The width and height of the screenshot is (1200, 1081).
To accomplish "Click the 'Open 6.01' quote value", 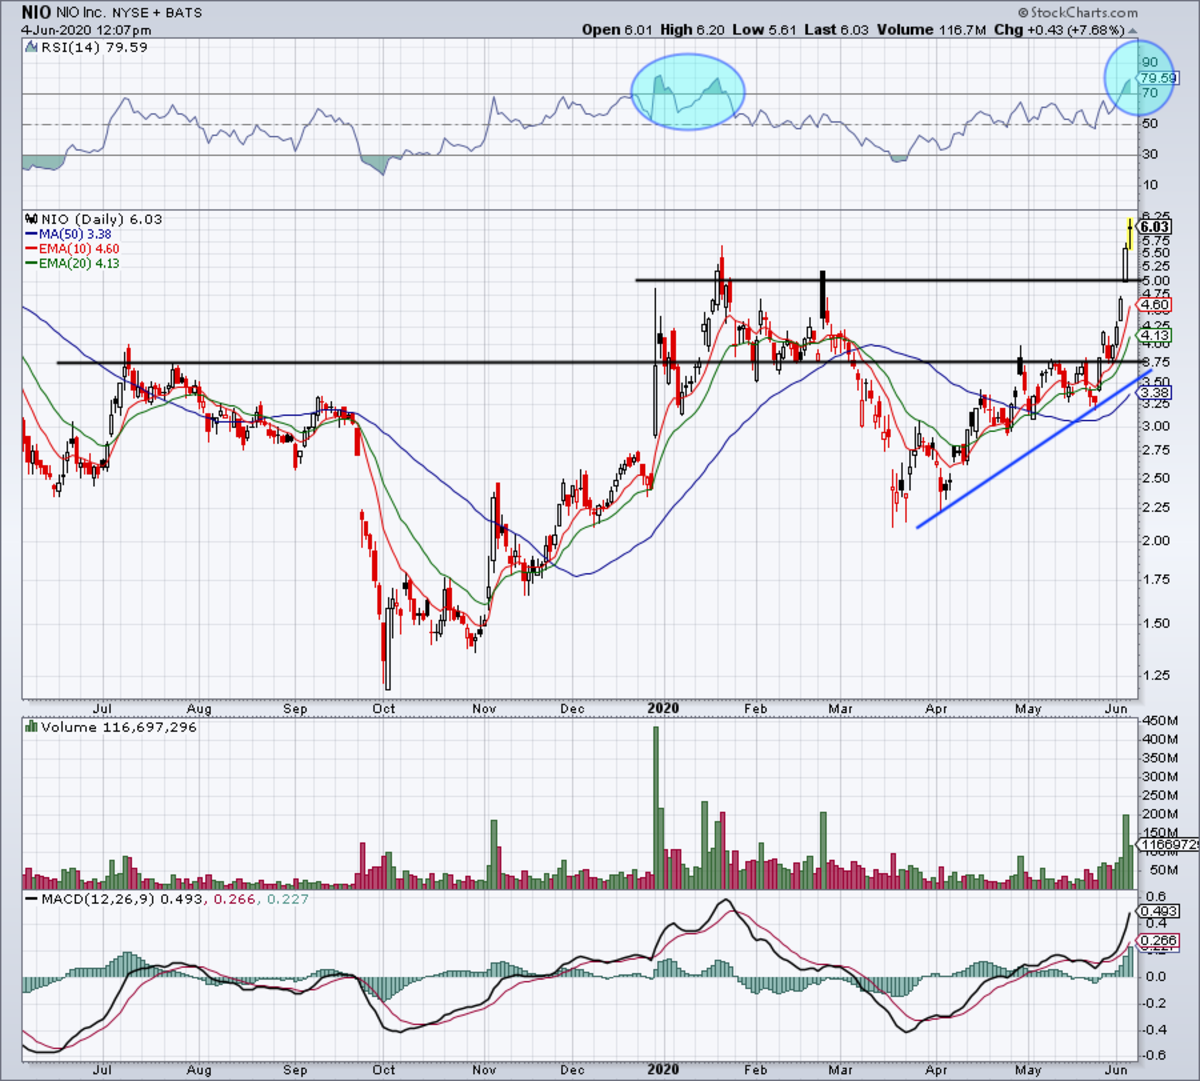I will click(616, 29).
